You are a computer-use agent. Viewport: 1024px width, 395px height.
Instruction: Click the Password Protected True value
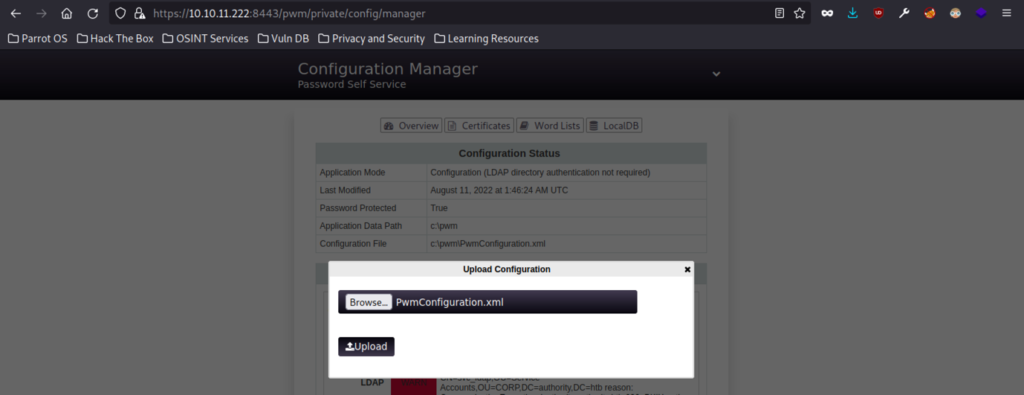(439, 208)
